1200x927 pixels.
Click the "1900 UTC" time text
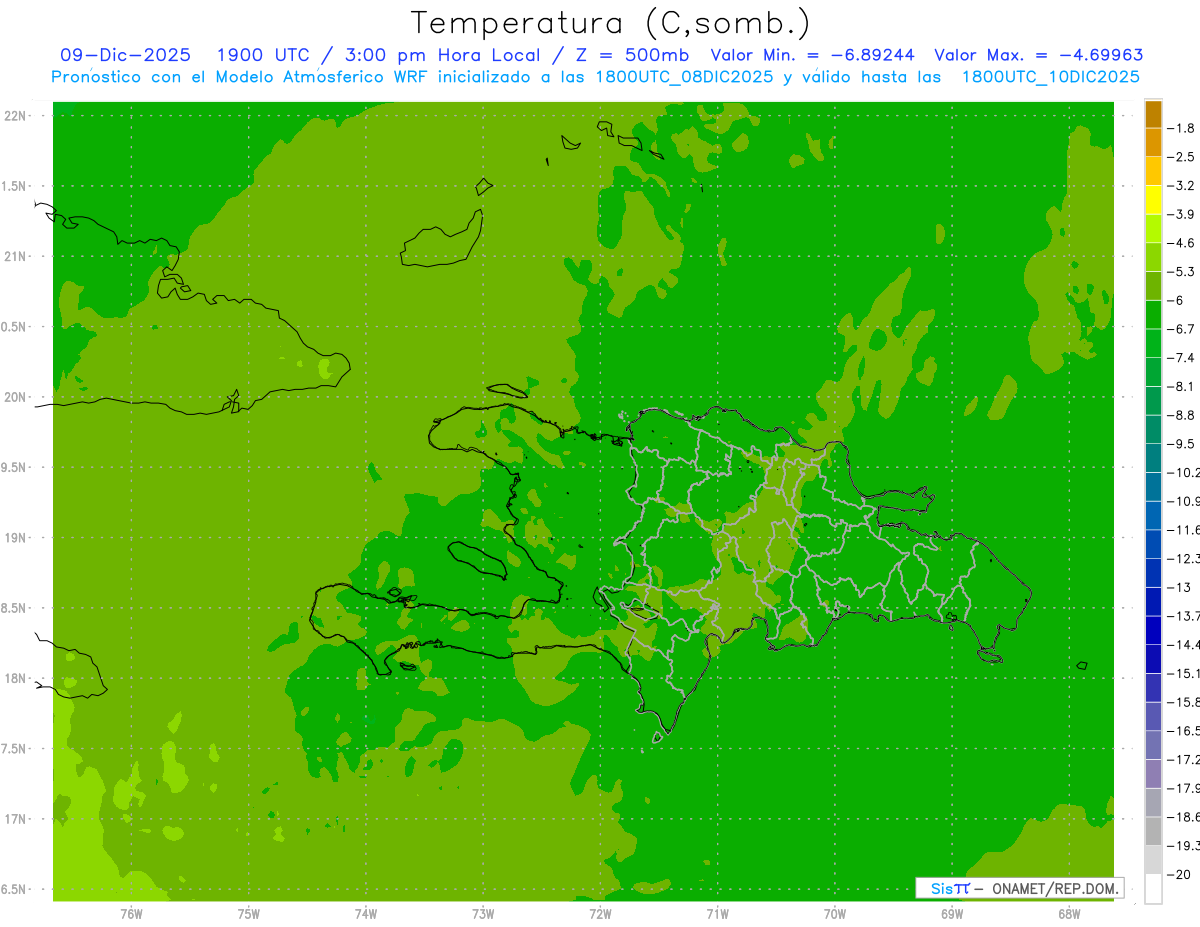pyautogui.click(x=262, y=55)
